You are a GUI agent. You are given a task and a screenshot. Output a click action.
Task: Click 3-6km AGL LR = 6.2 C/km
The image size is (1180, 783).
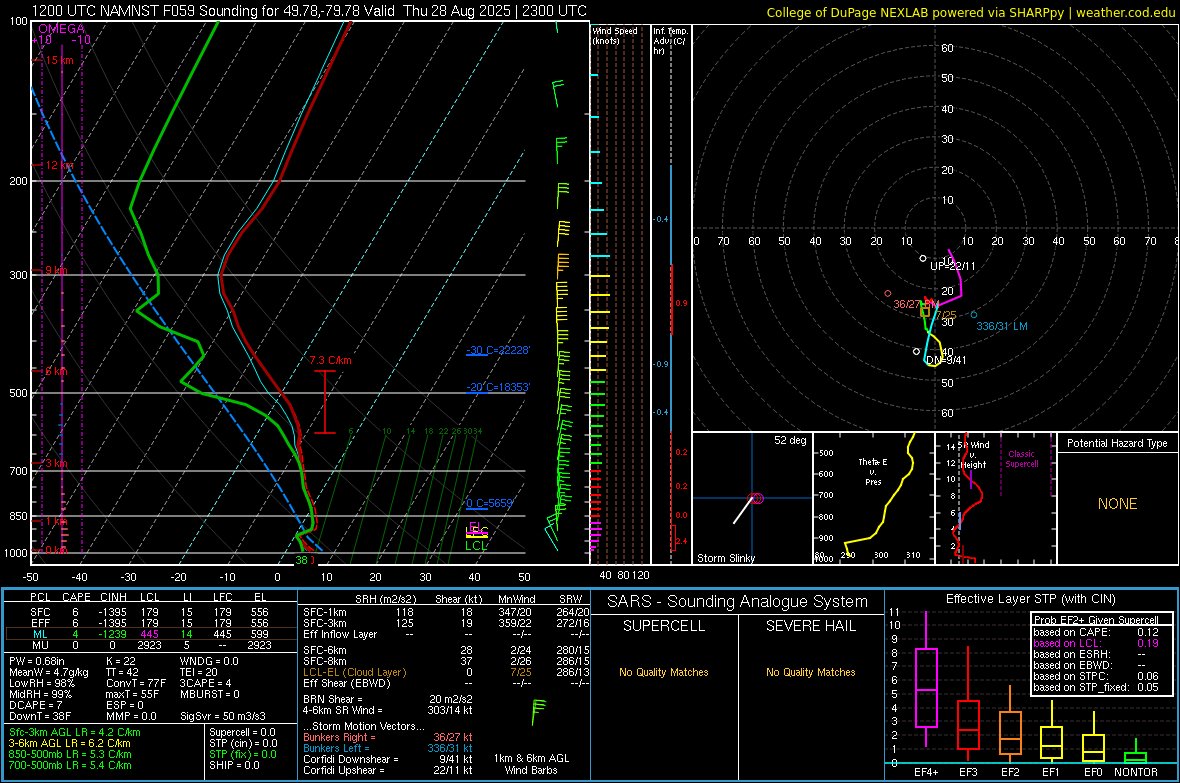click(71, 743)
